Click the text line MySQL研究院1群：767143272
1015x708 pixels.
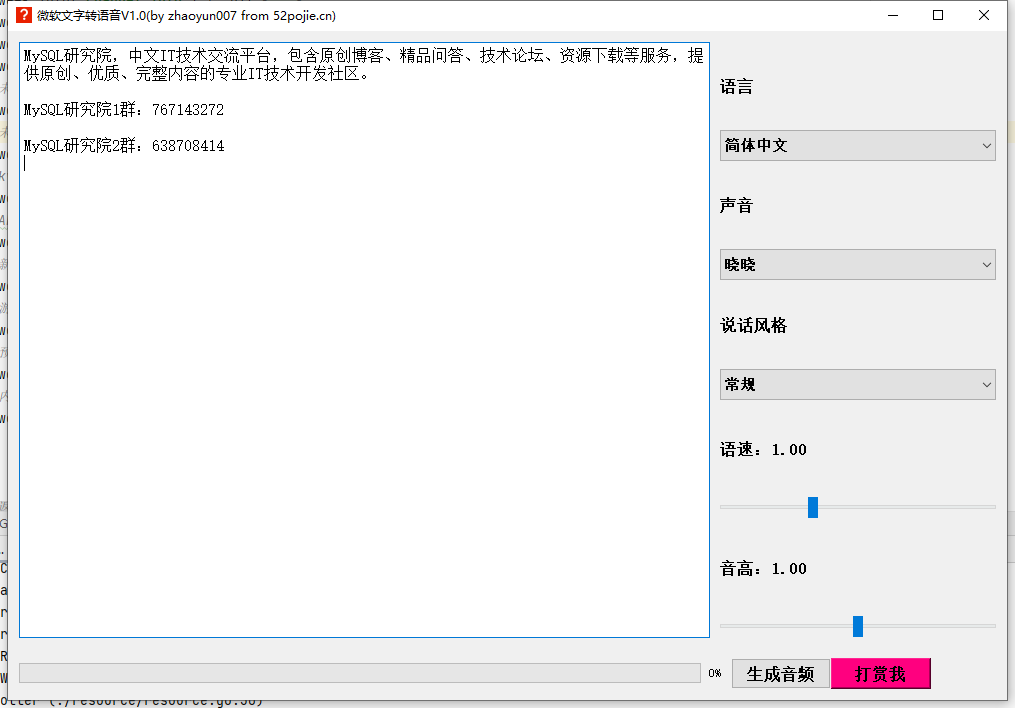click(x=124, y=110)
